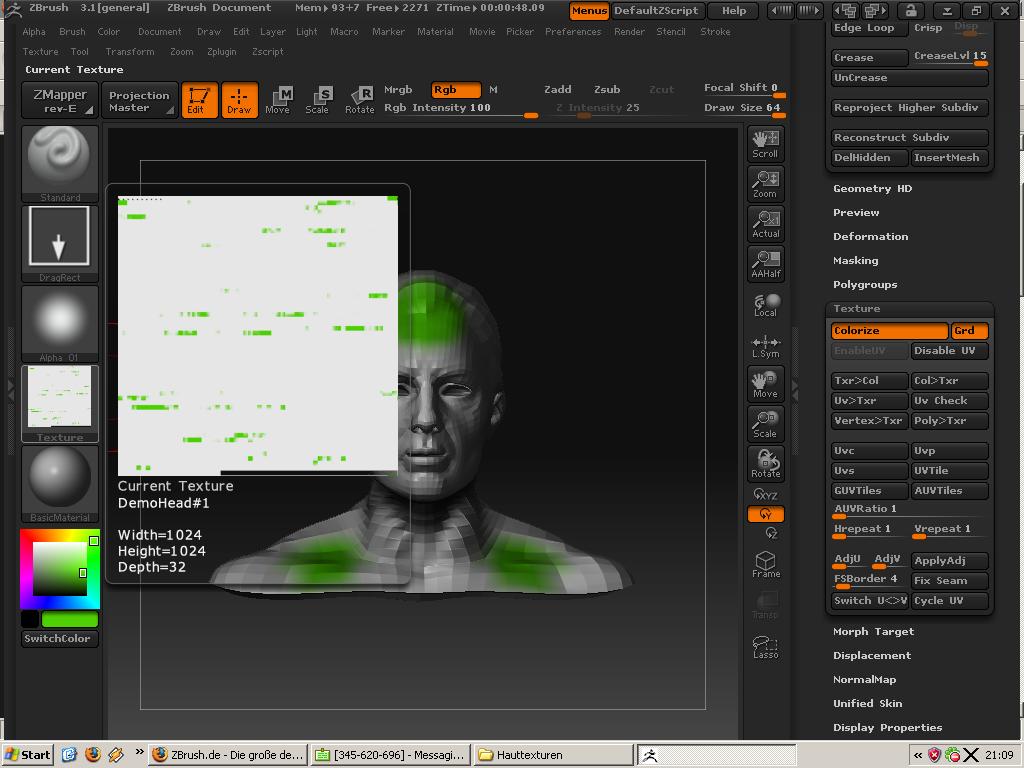Toggle the Rgb color mode

[x=455, y=90]
